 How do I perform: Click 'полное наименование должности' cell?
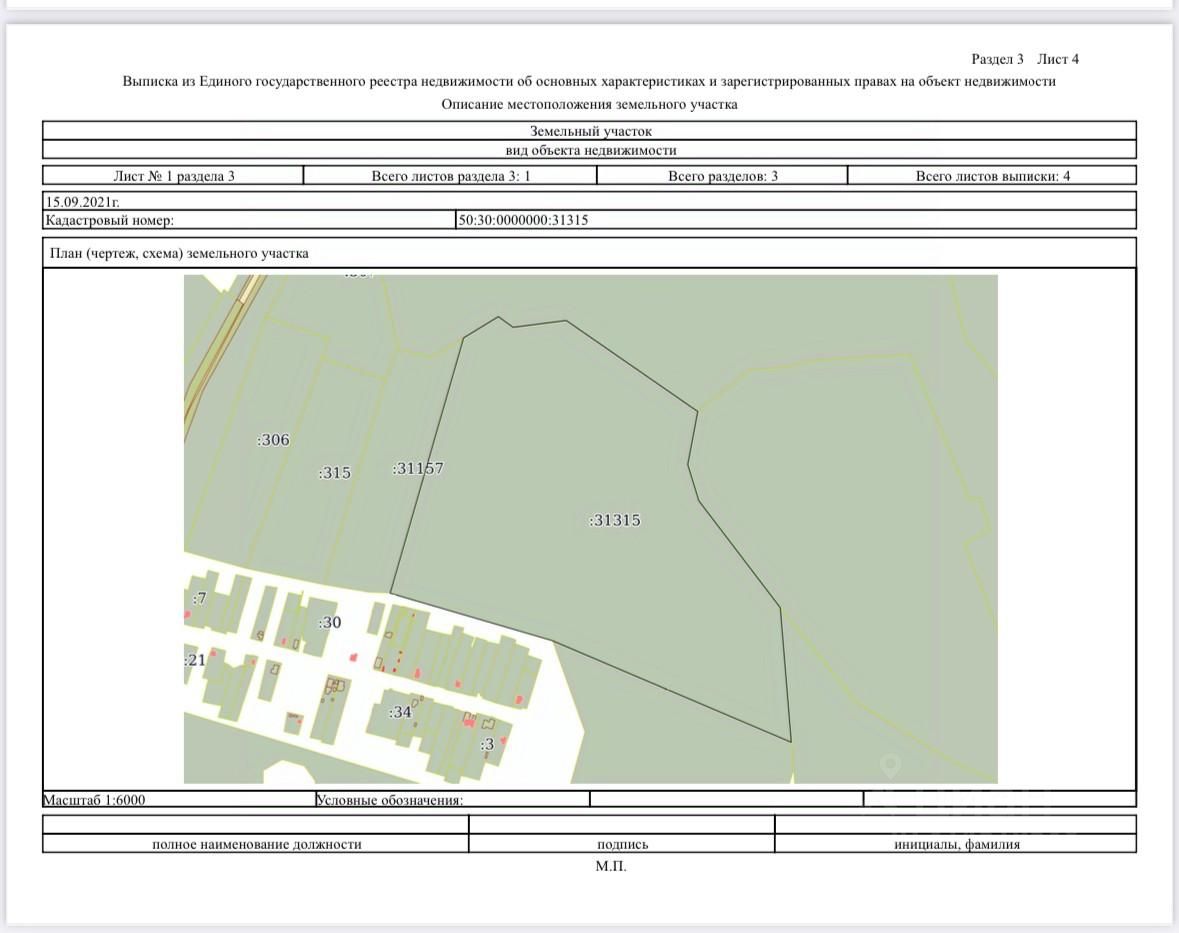point(256,844)
